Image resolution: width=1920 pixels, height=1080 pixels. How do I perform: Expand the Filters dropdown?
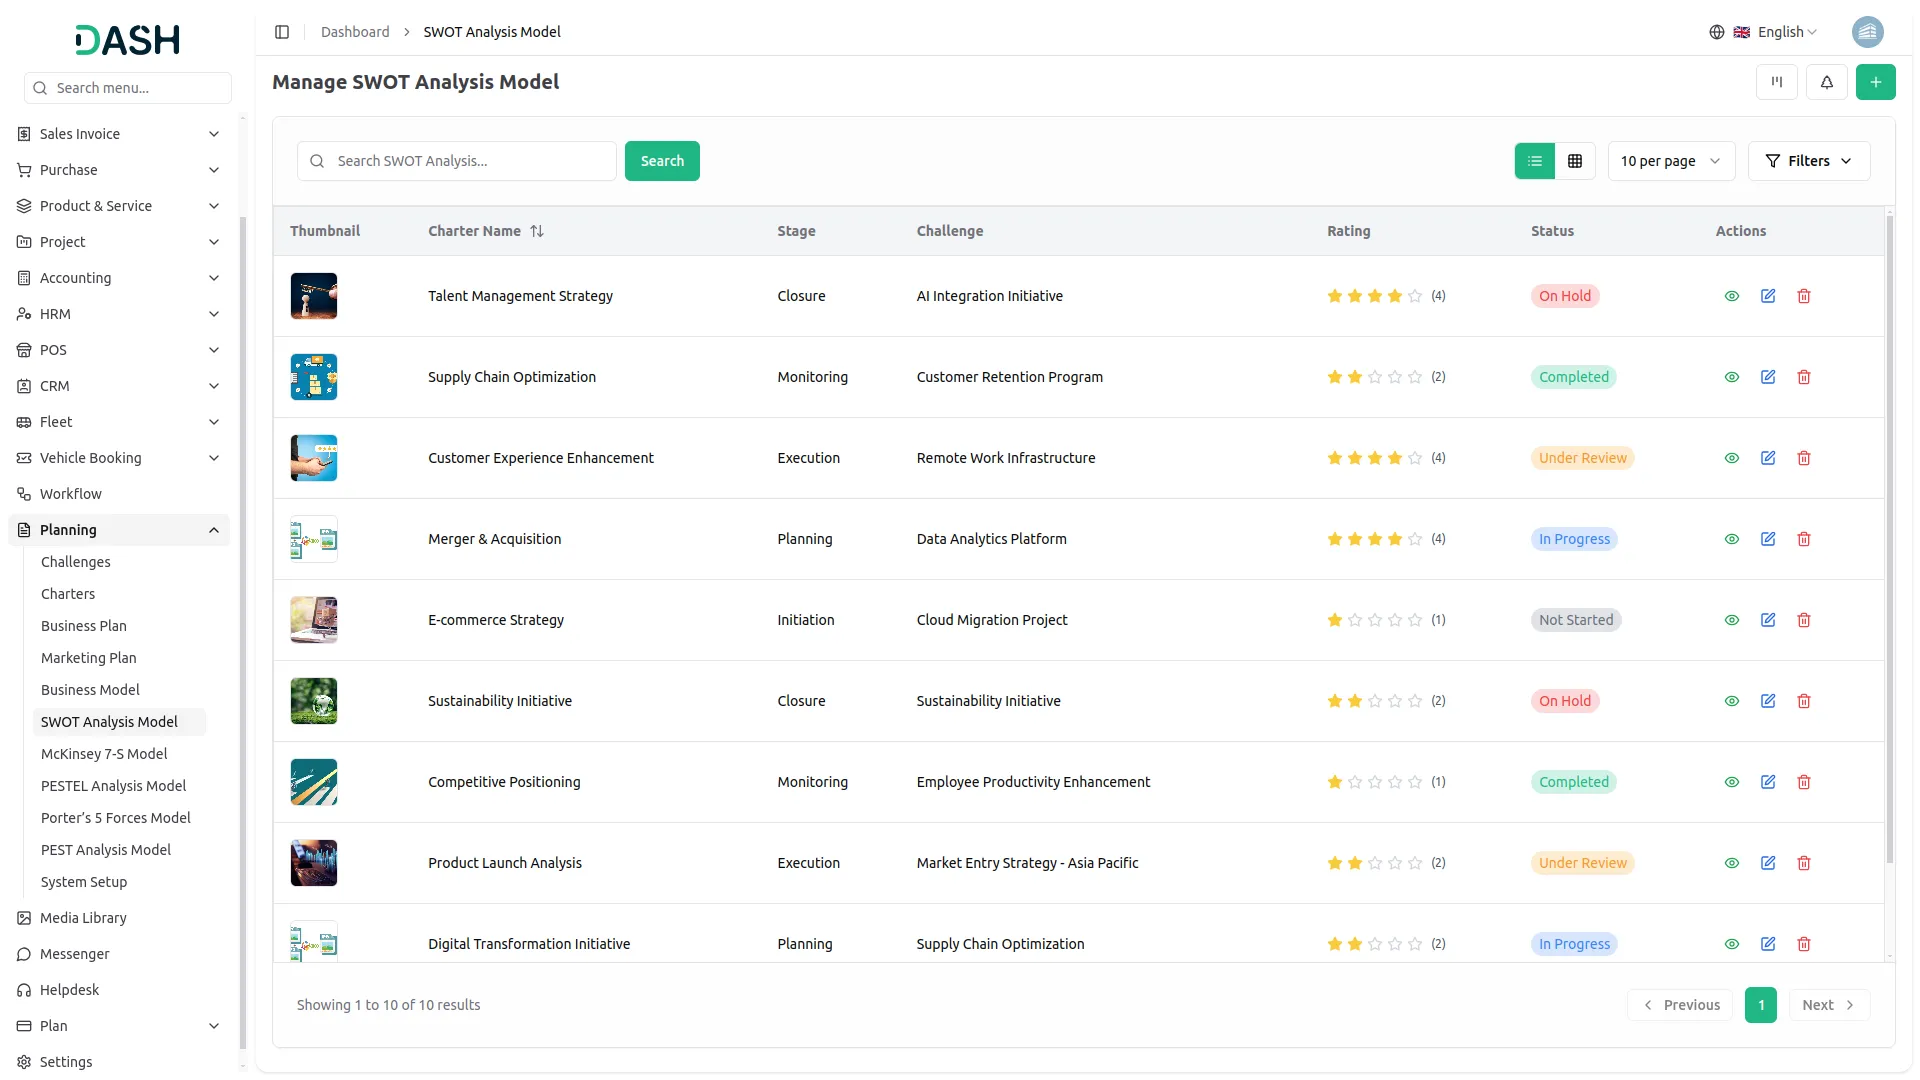point(1808,161)
